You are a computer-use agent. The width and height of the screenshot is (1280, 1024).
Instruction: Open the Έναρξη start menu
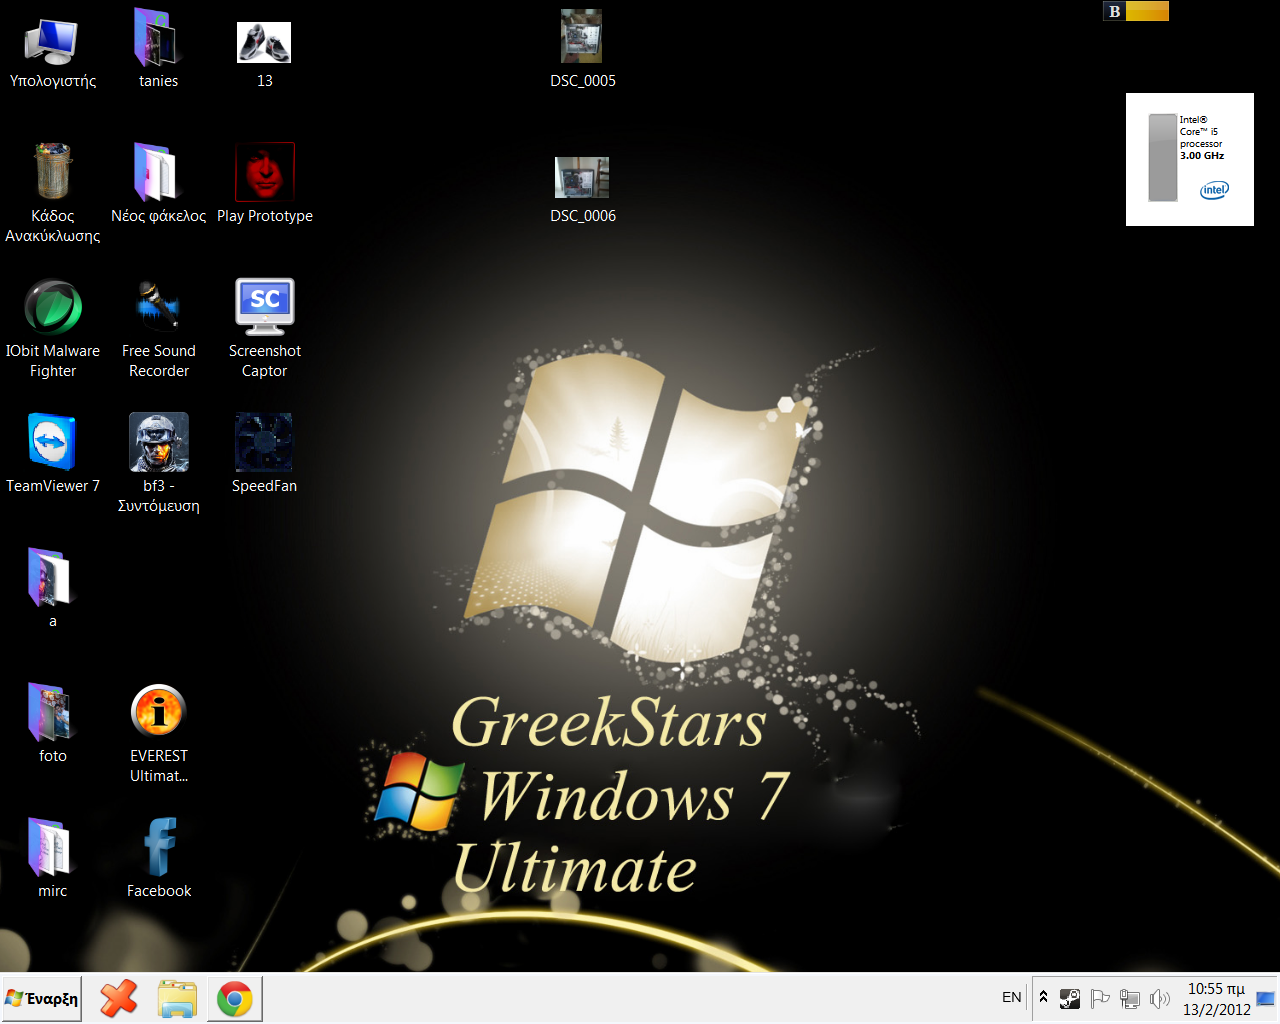[x=42, y=998]
